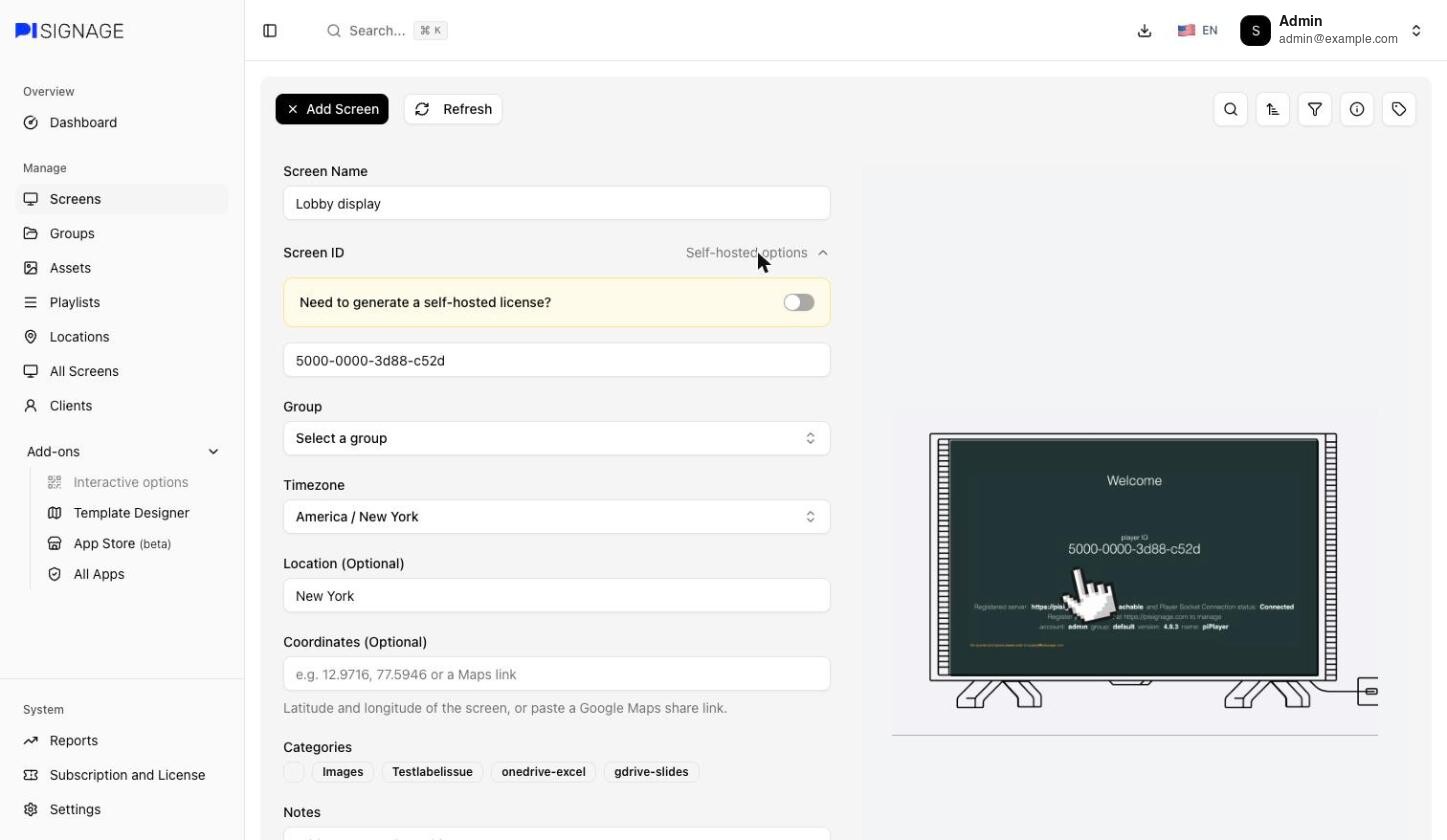This screenshot has height=840, width=1447.
Task: Open Reports page
Action: pyautogui.click(x=122, y=741)
